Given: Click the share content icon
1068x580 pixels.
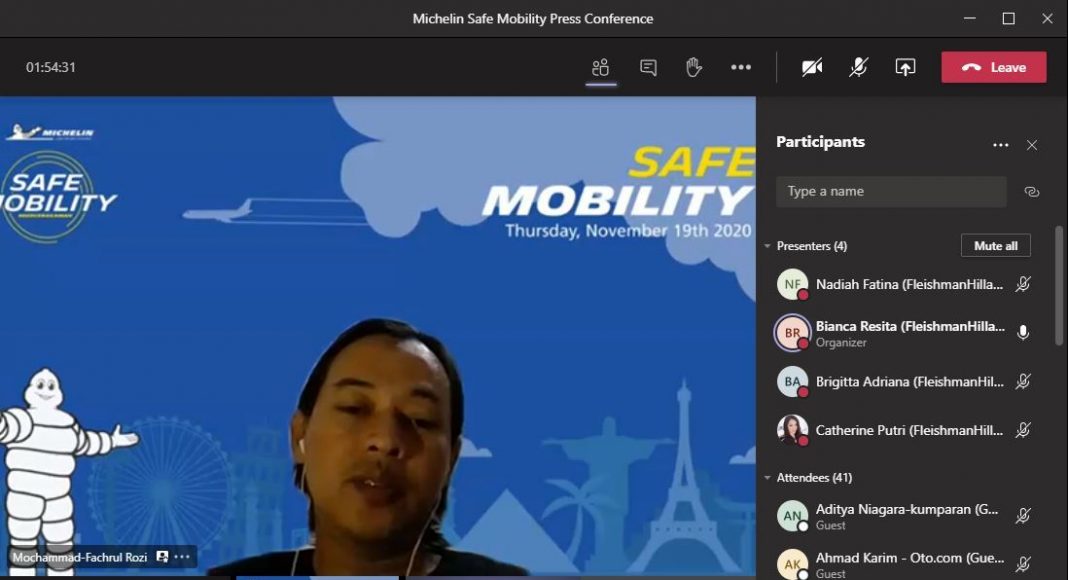Looking at the screenshot, I should 905,68.
